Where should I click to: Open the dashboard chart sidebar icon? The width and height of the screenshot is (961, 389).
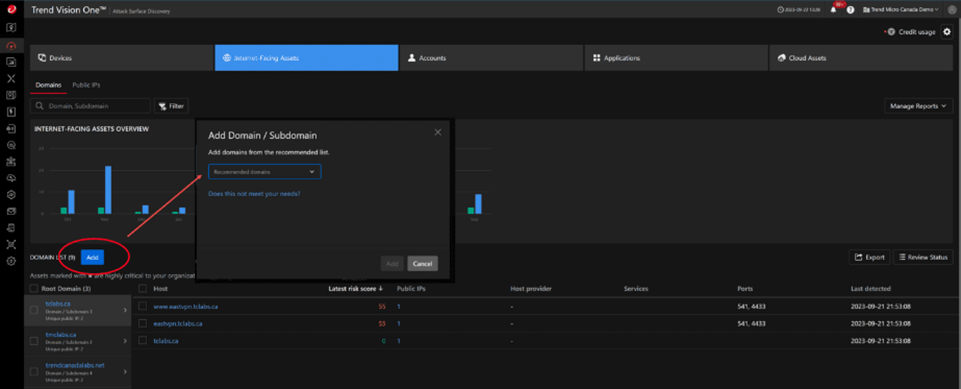[x=11, y=62]
